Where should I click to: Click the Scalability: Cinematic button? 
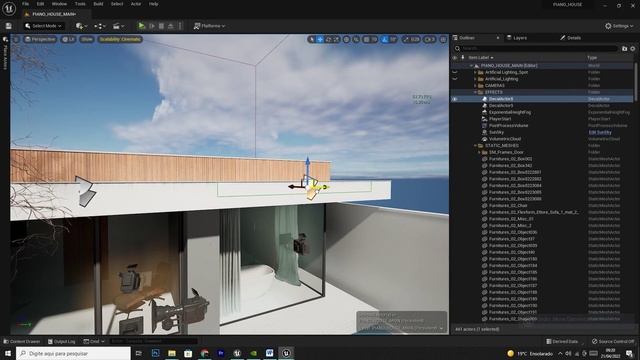point(120,40)
